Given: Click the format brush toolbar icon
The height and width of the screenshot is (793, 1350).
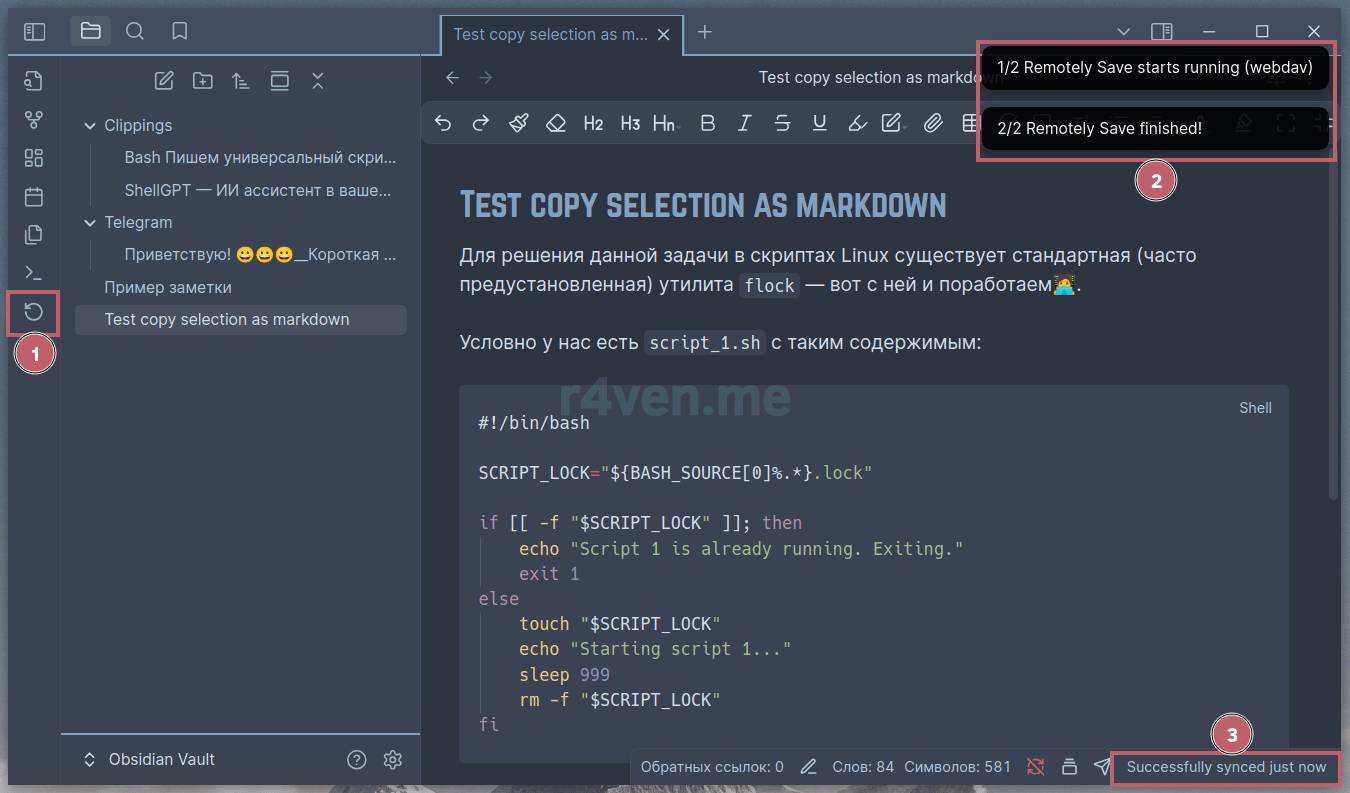Looking at the screenshot, I should [x=518, y=123].
